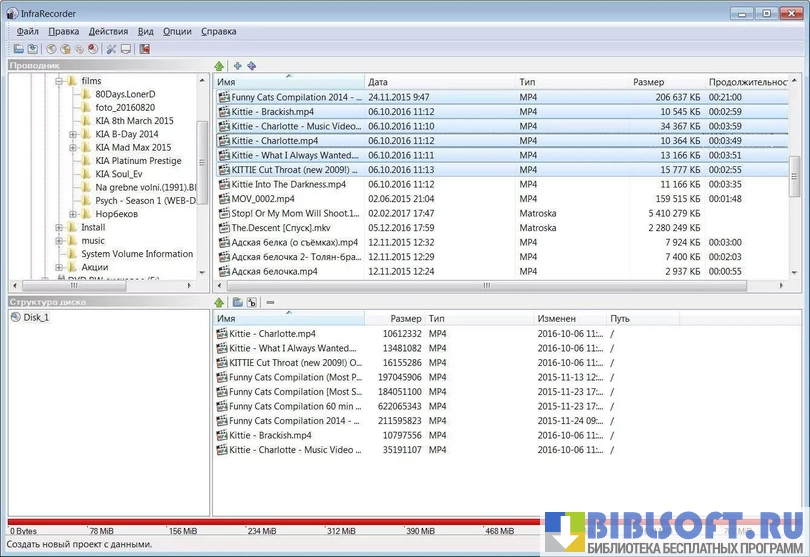Sort the explorer list by Размер column header

coord(648,82)
